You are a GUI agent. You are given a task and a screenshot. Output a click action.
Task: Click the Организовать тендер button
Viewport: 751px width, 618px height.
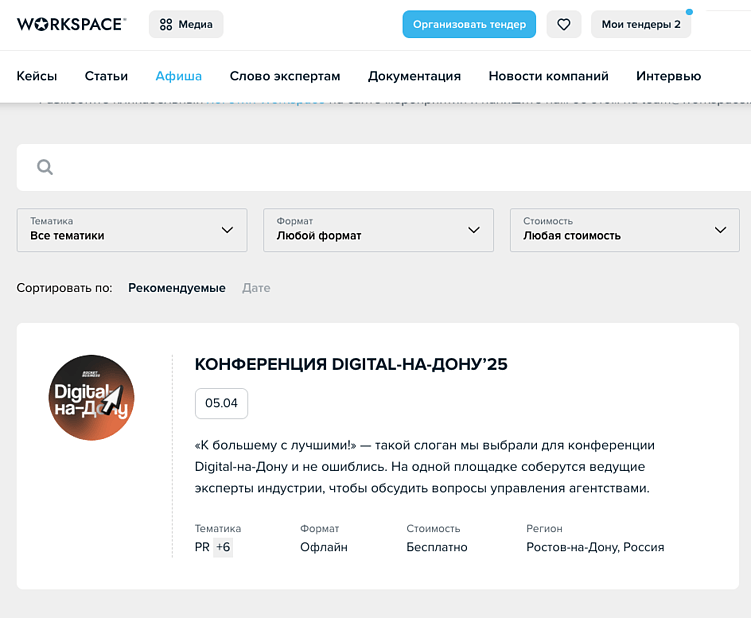pyautogui.click(x=469, y=24)
